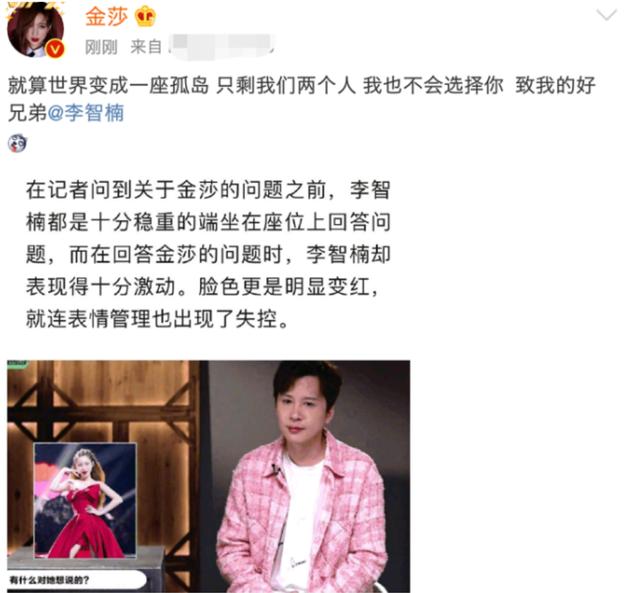Open 金莎's round profile avatar
This screenshot has width=640, height=593.
click(36, 30)
